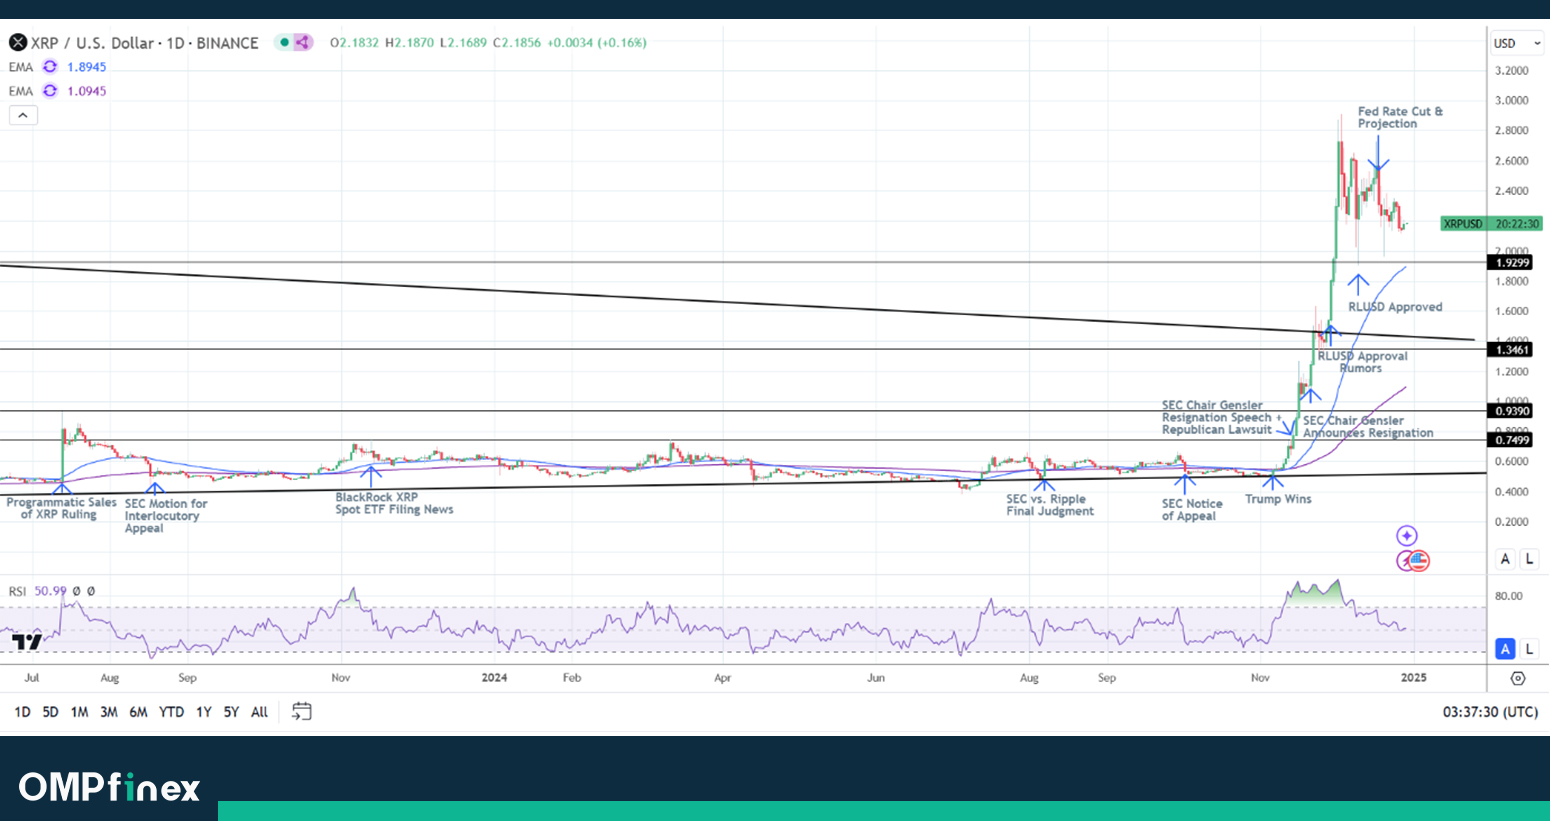1550x821 pixels.
Task: Click the All time range button
Action: 259,712
